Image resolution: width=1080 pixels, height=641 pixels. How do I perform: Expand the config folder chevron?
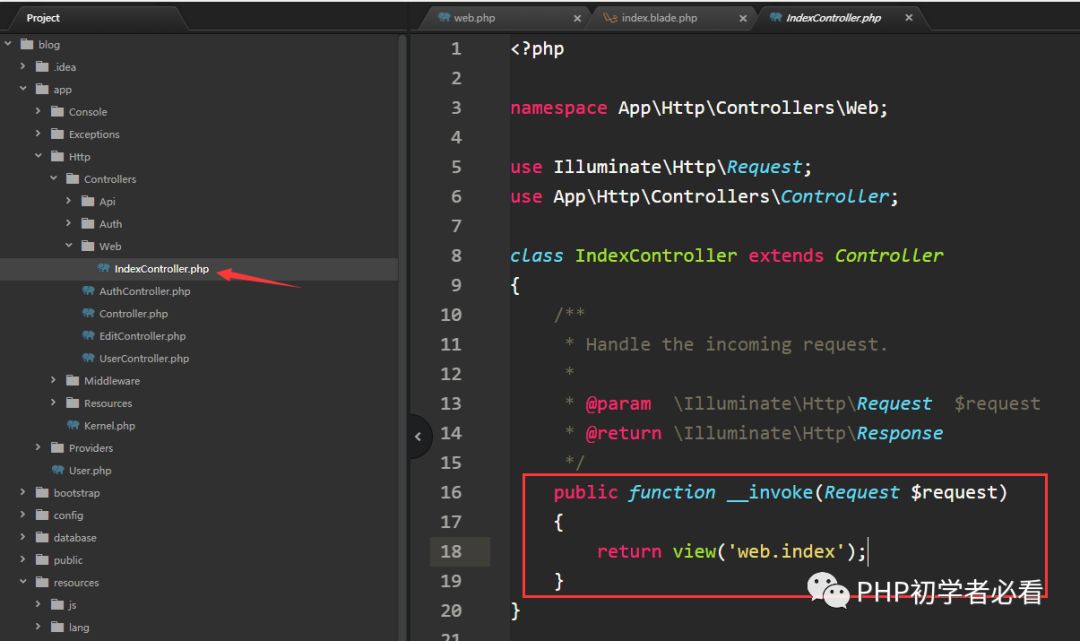coord(23,514)
